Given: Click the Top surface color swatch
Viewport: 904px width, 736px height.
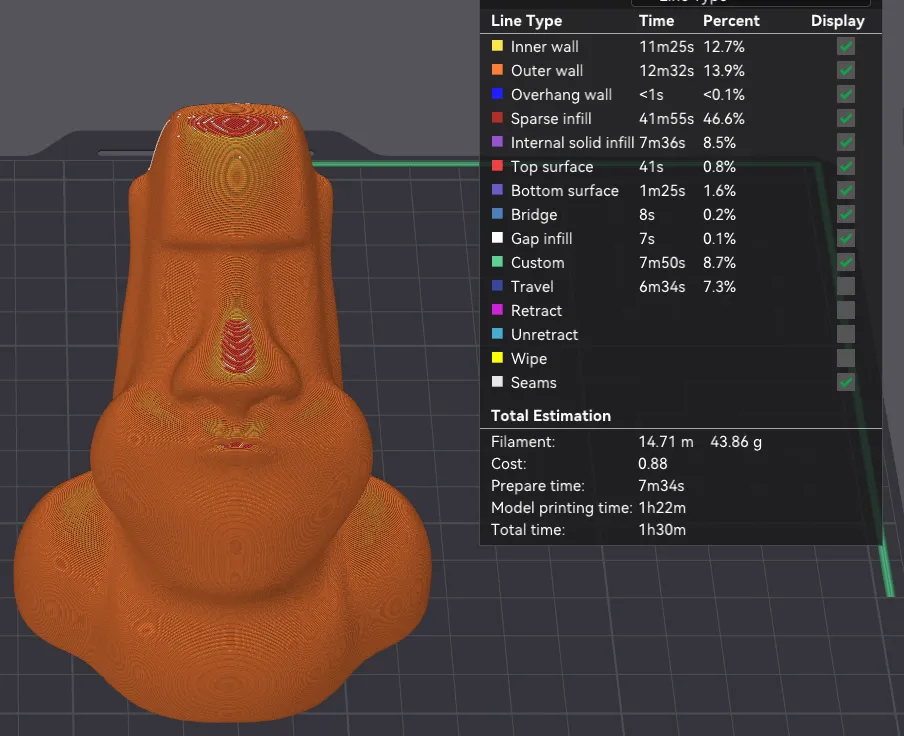Looking at the screenshot, I should 497,166.
